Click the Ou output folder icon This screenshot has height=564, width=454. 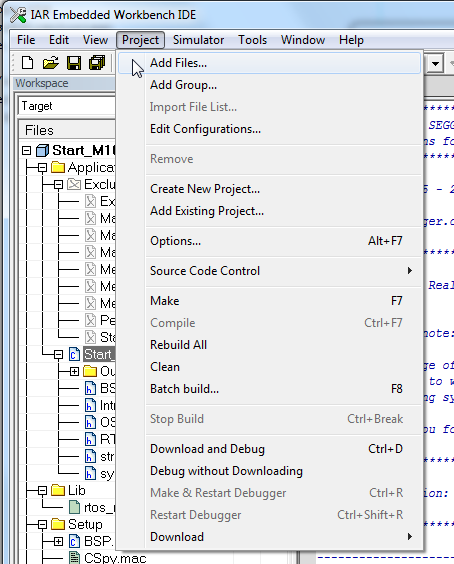(90, 371)
